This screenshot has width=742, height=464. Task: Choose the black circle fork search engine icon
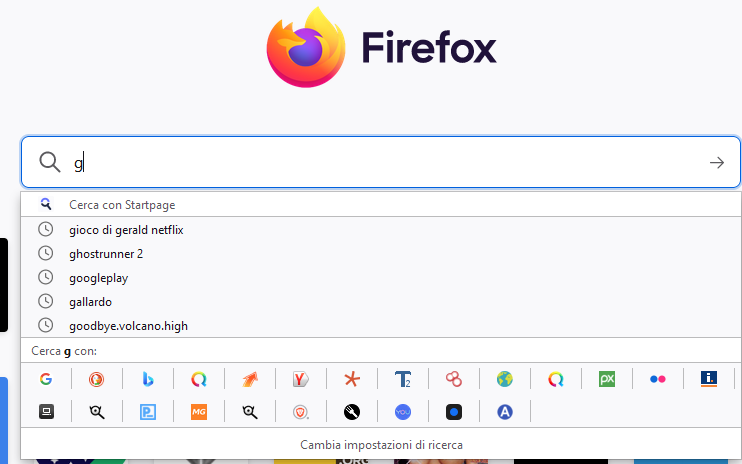352,412
